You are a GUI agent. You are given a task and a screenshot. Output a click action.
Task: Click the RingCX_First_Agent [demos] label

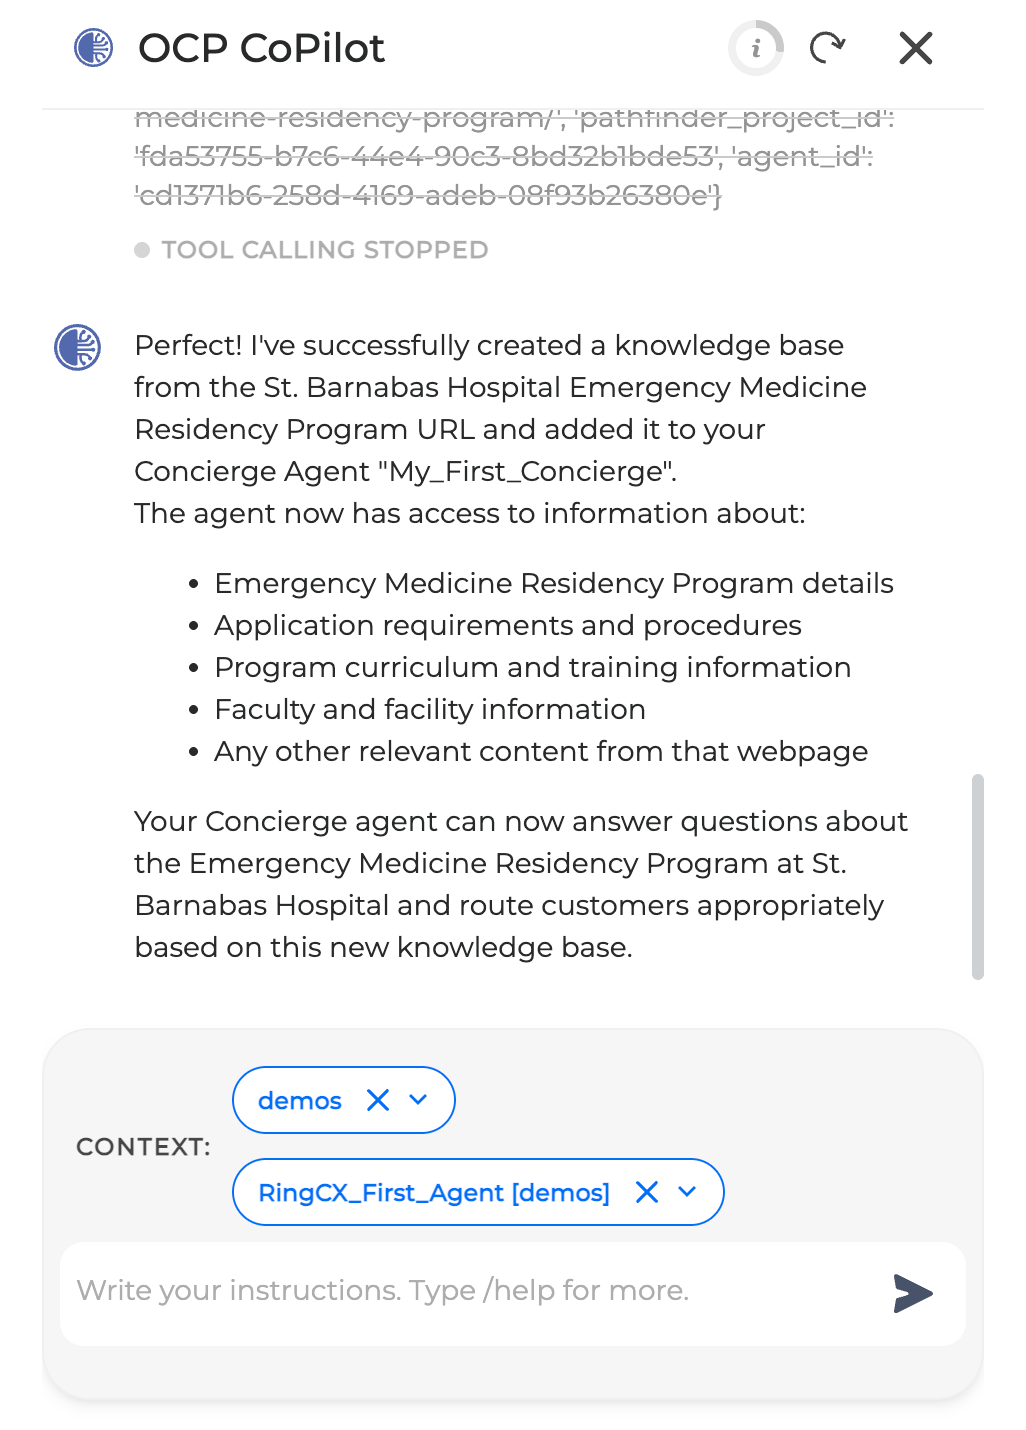click(x=434, y=1192)
